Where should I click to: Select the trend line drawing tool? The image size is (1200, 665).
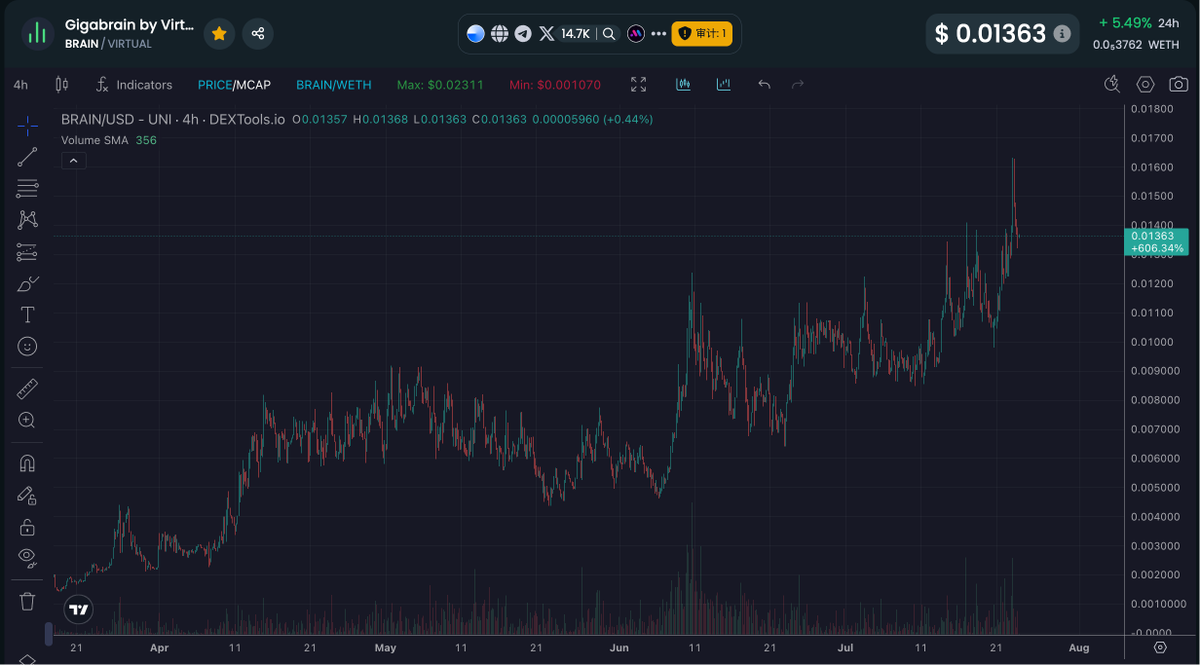coord(27,156)
